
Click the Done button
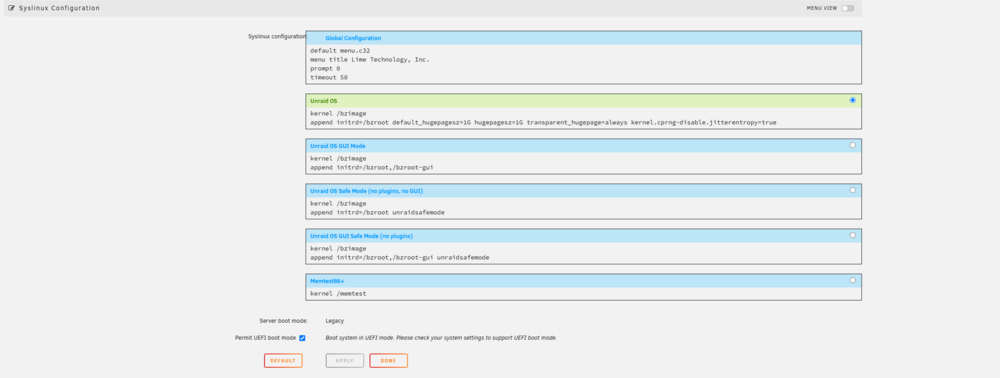[x=388, y=361]
